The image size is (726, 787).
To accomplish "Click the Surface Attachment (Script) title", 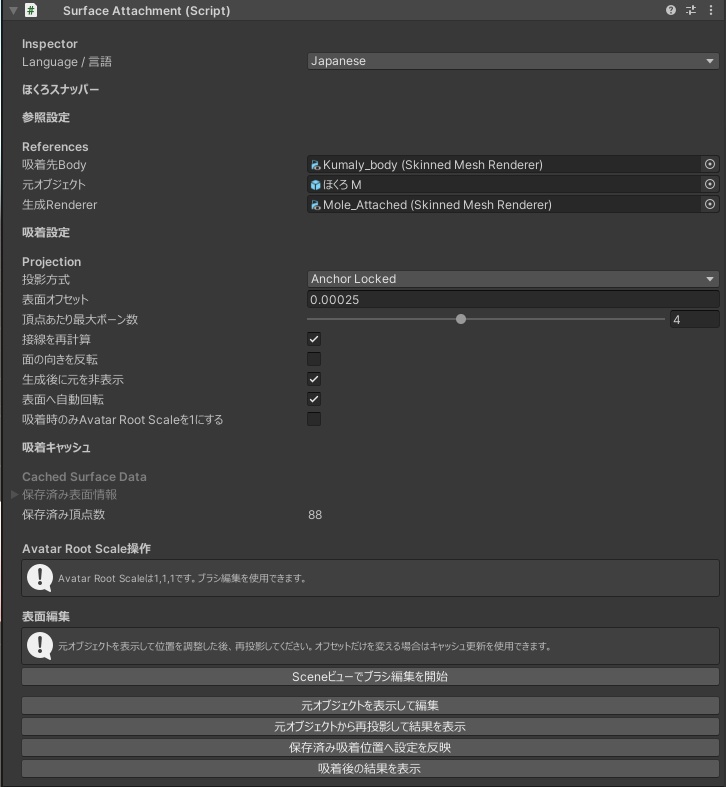I will [x=147, y=11].
